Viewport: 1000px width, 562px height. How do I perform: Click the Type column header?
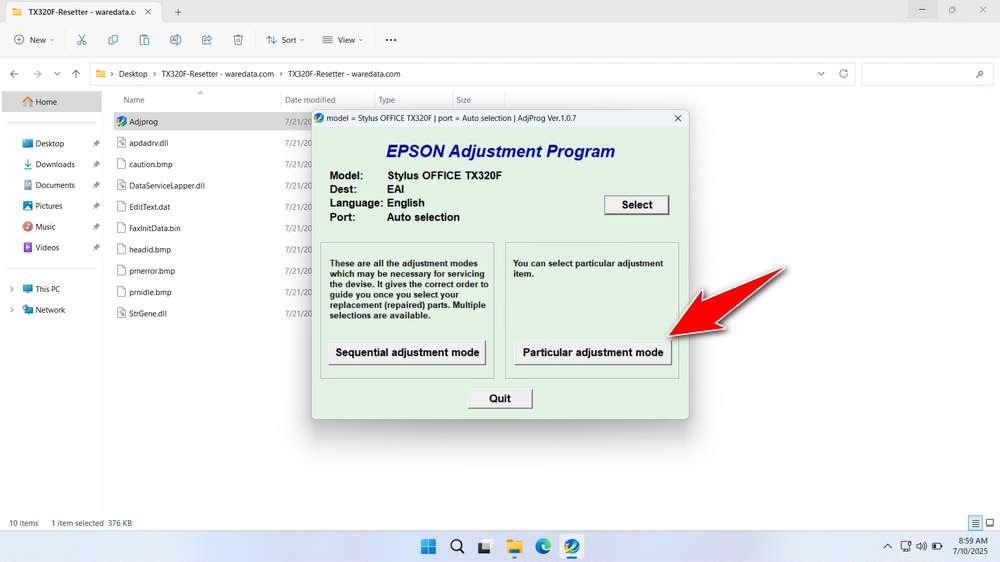386,100
